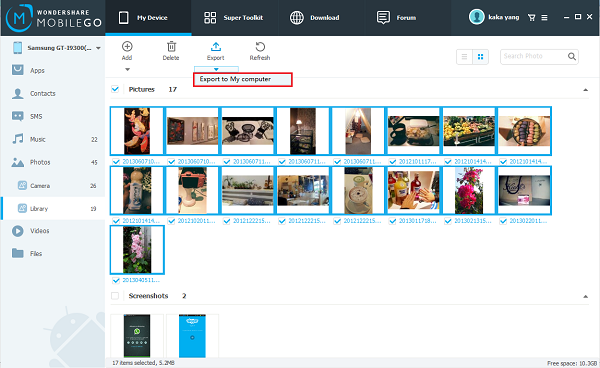Open Files in the sidebar
600x368 pixels.
point(52,253)
